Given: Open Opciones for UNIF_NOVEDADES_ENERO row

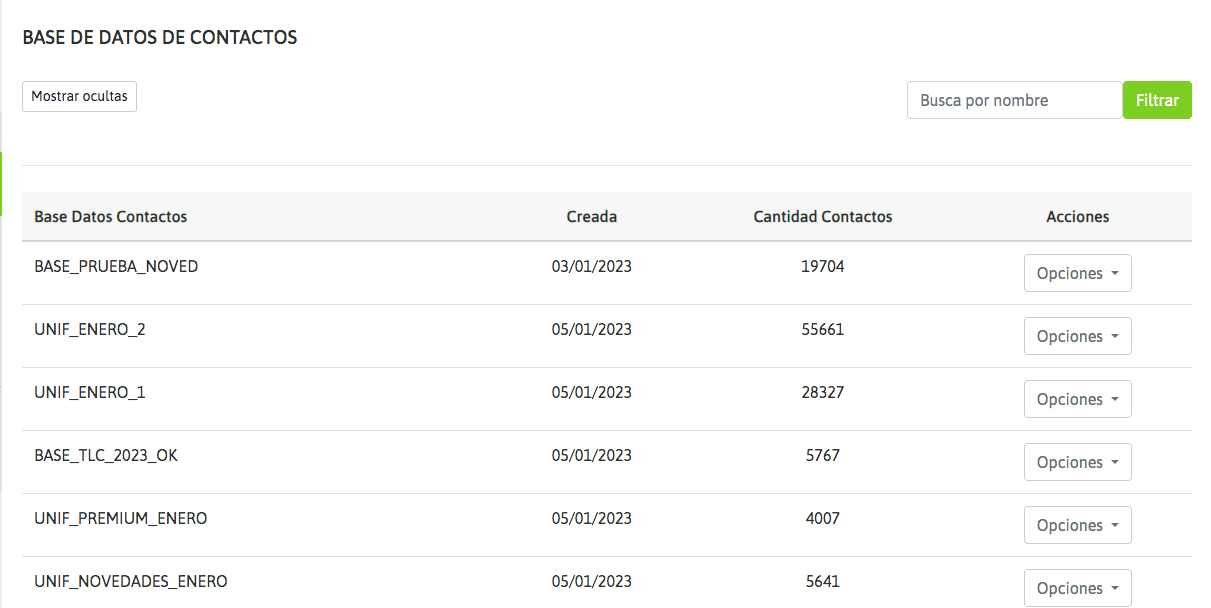Looking at the screenshot, I should click(1077, 588).
